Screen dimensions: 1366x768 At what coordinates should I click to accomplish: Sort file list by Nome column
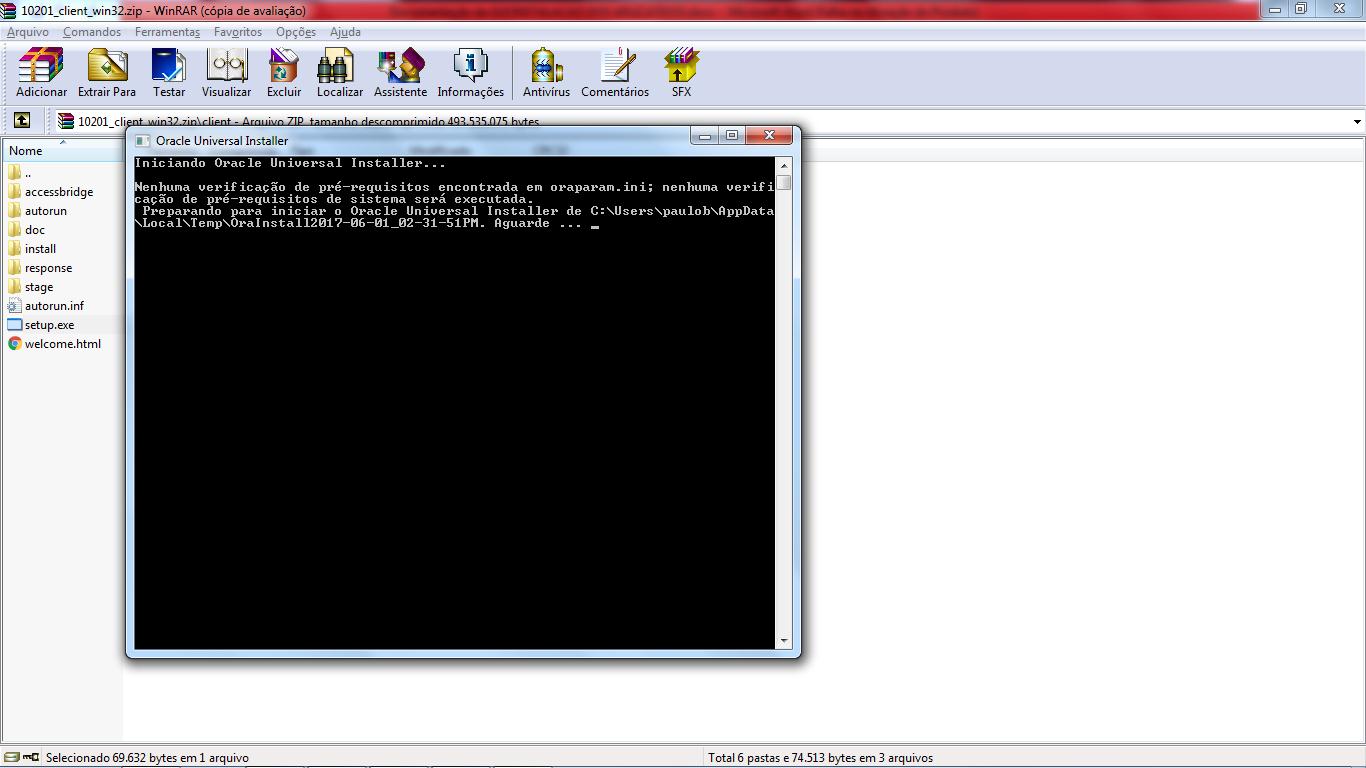pyautogui.click(x=26, y=151)
